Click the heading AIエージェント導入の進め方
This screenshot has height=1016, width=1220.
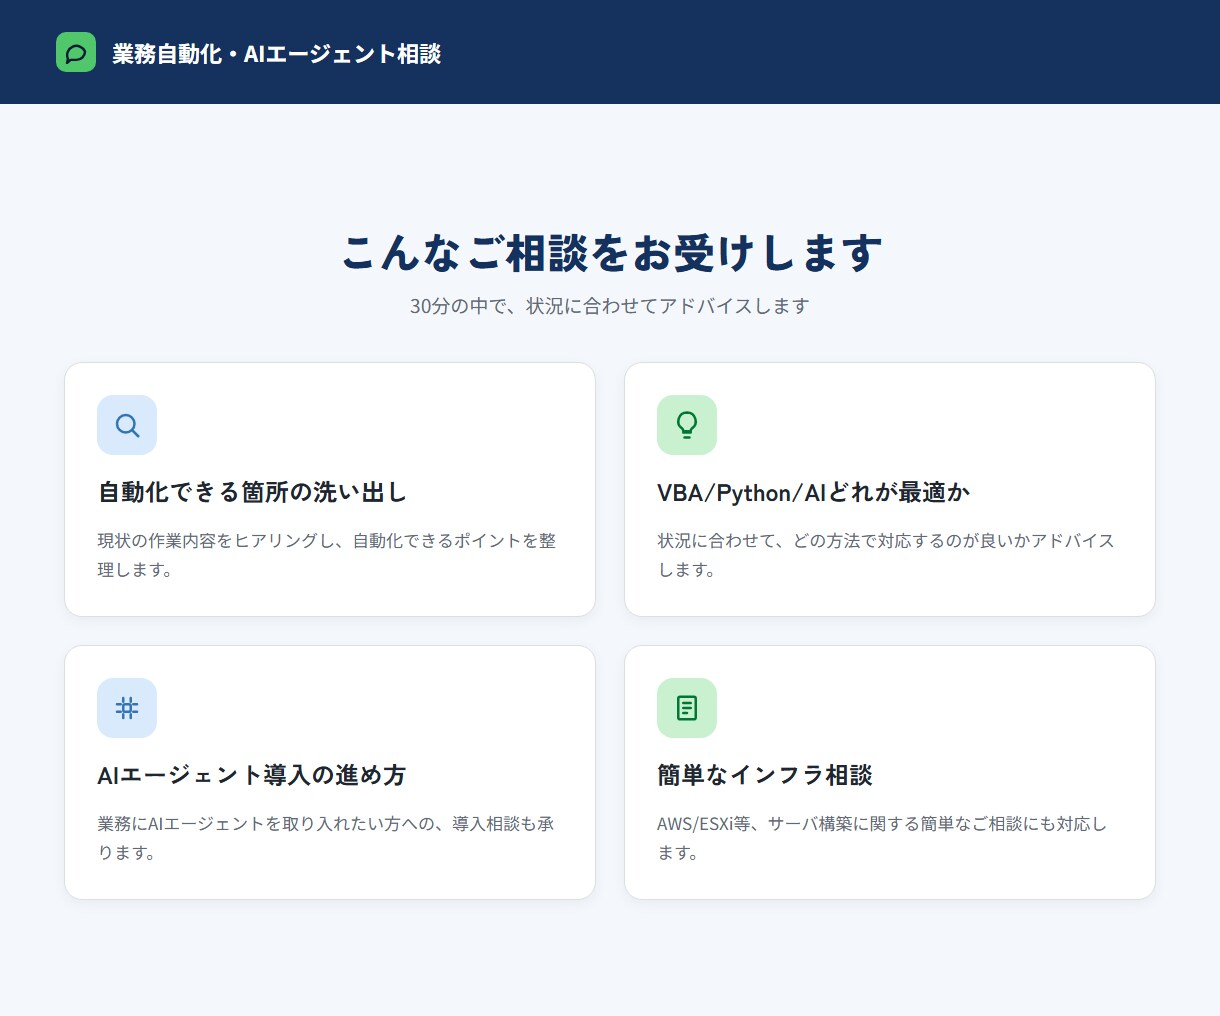click(x=252, y=775)
